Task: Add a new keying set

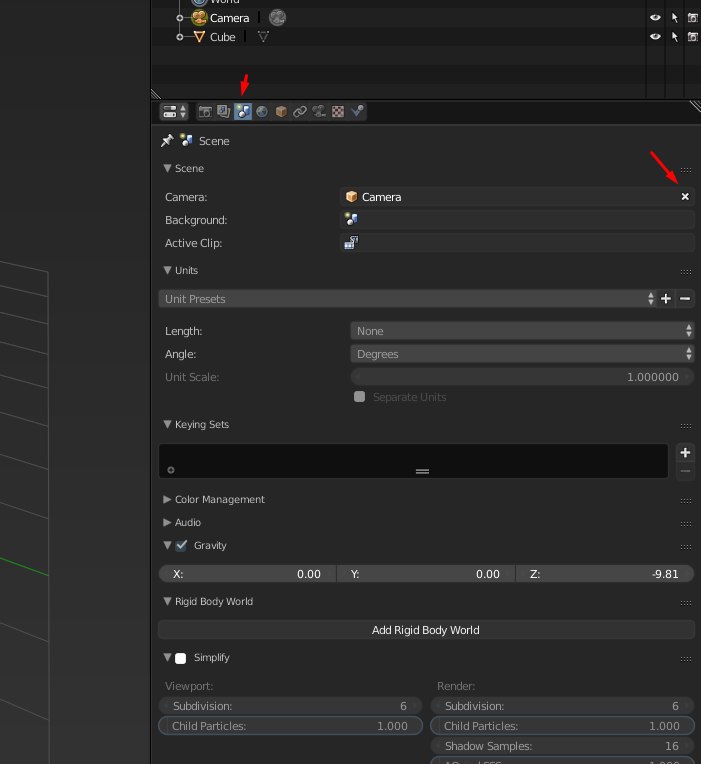Action: click(x=685, y=453)
